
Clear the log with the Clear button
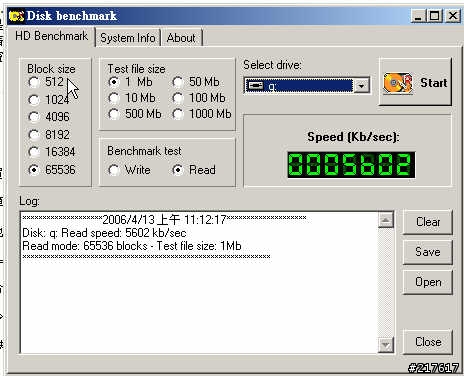pos(428,222)
